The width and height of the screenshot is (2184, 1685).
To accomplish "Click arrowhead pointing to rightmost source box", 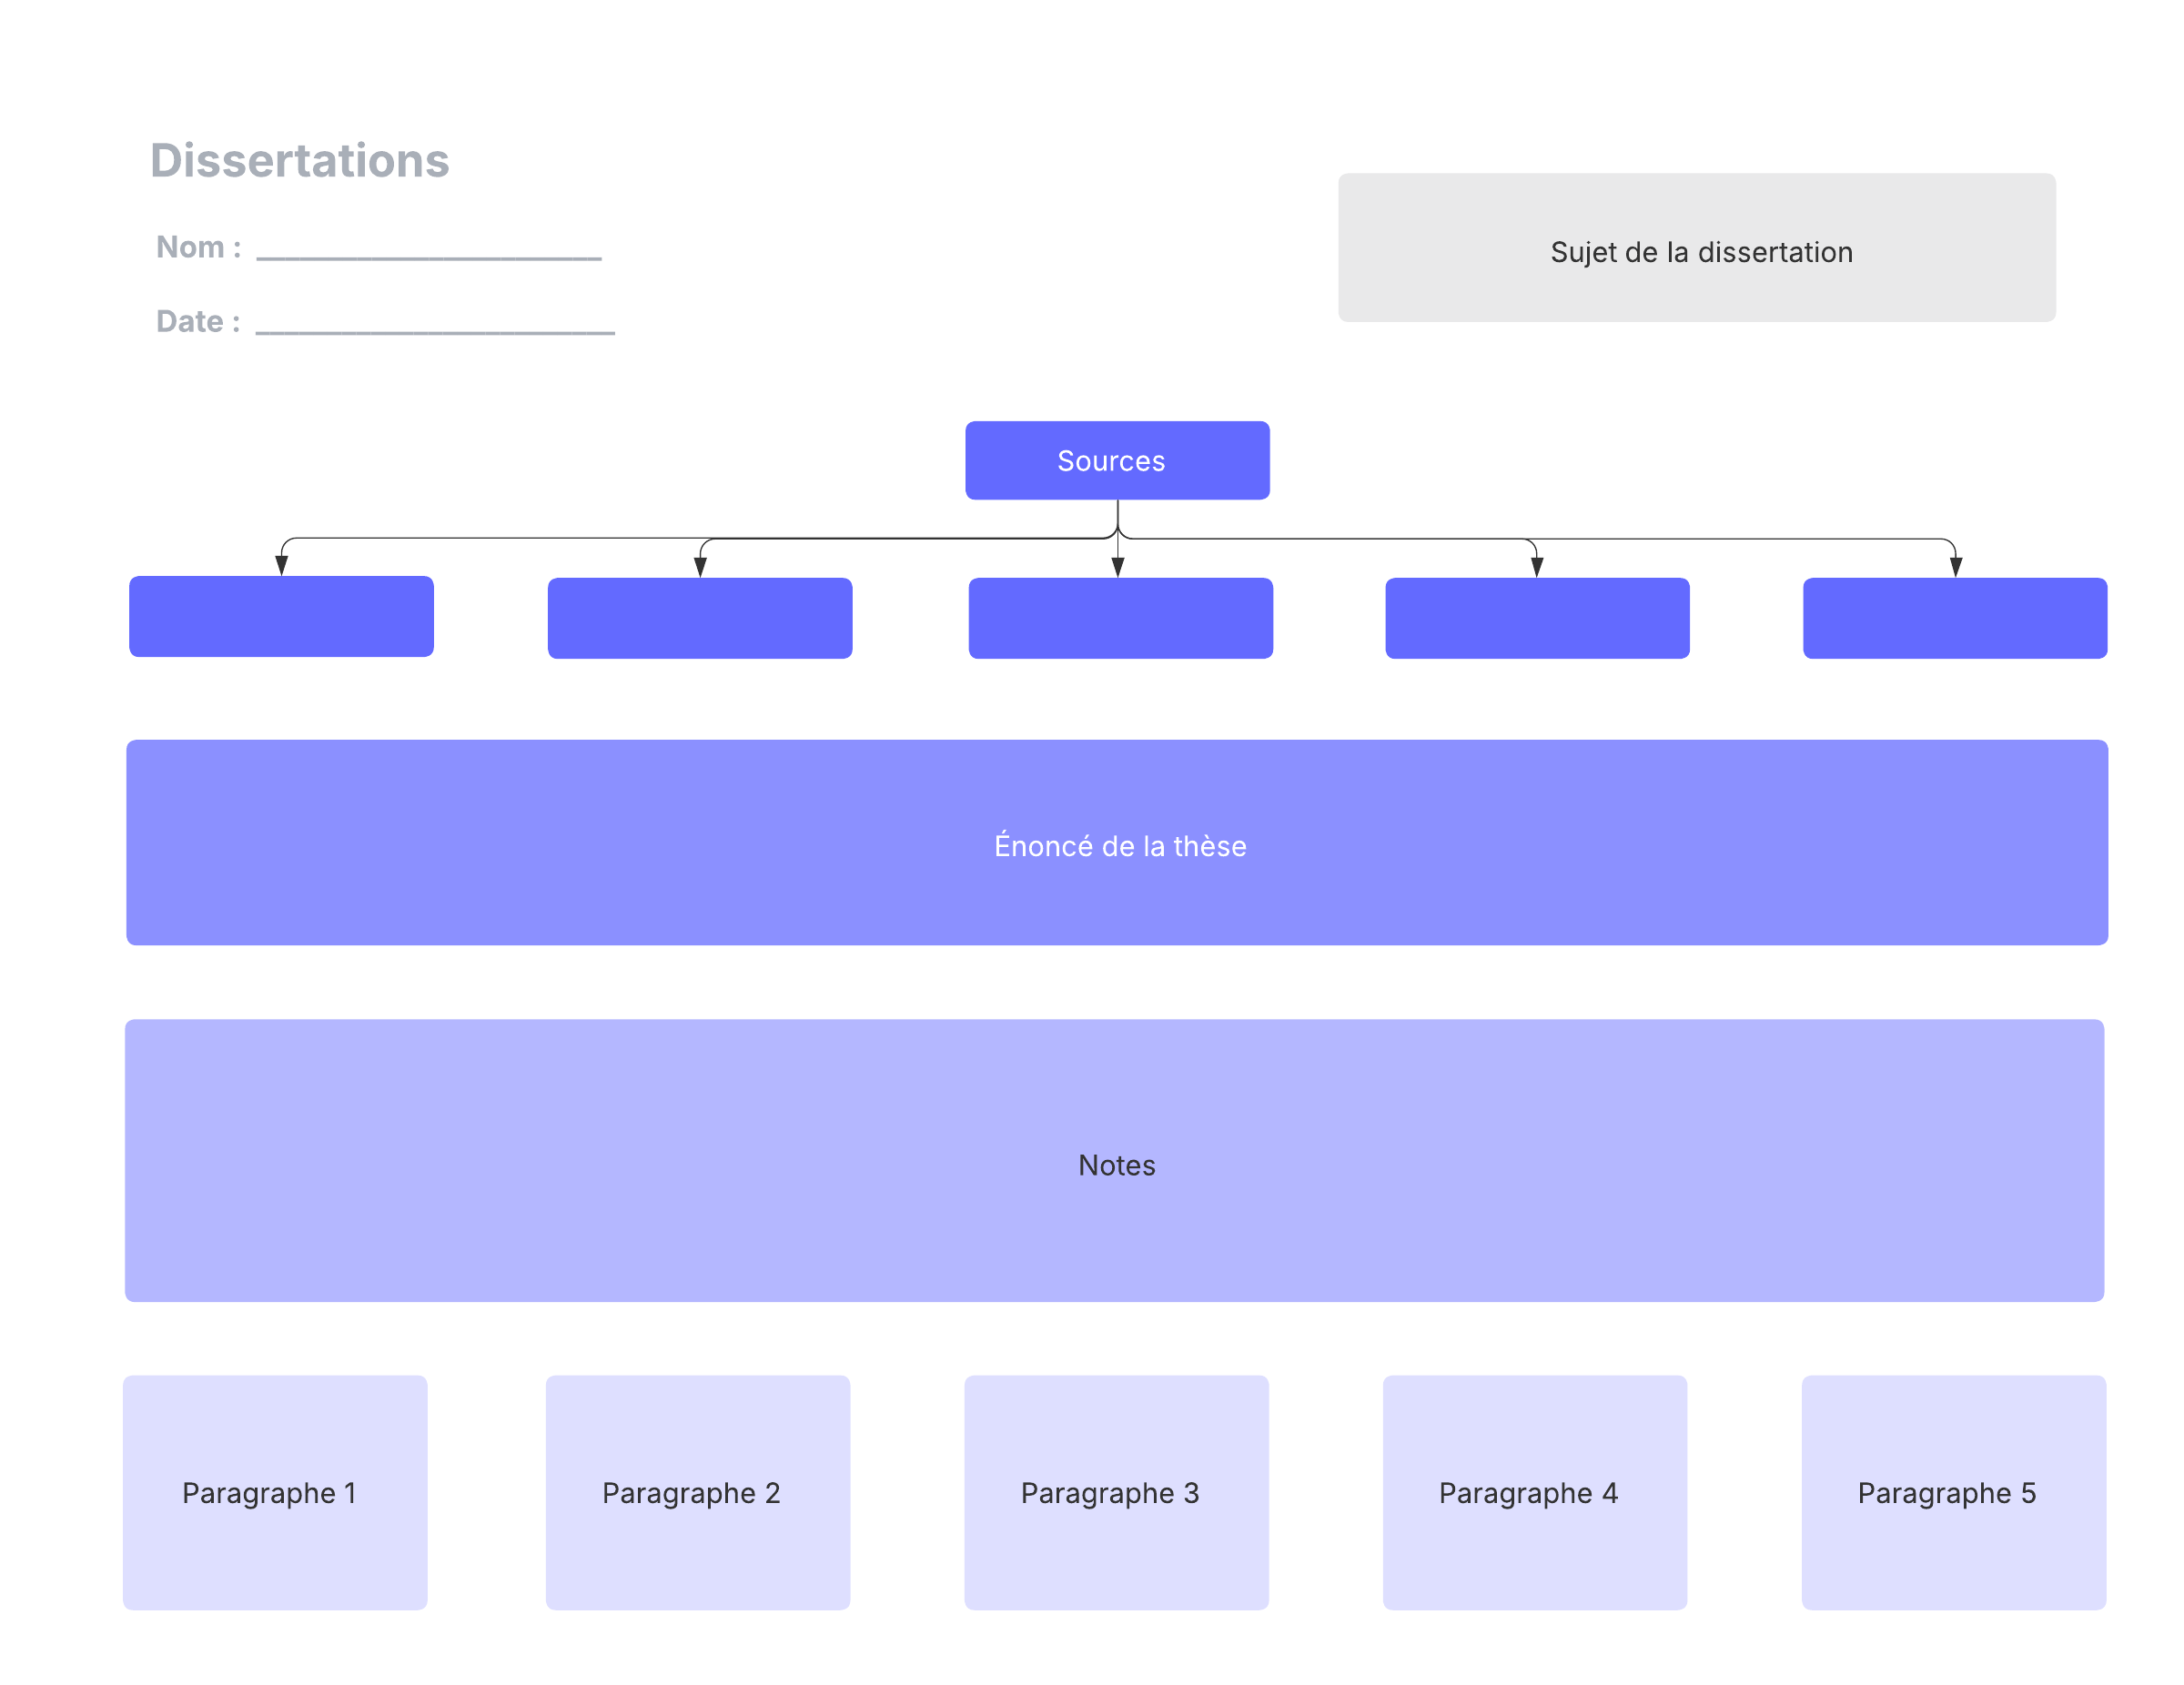I will click(x=1955, y=567).
